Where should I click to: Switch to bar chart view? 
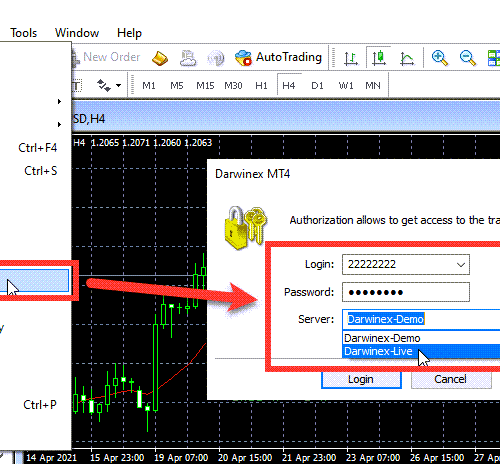351,58
